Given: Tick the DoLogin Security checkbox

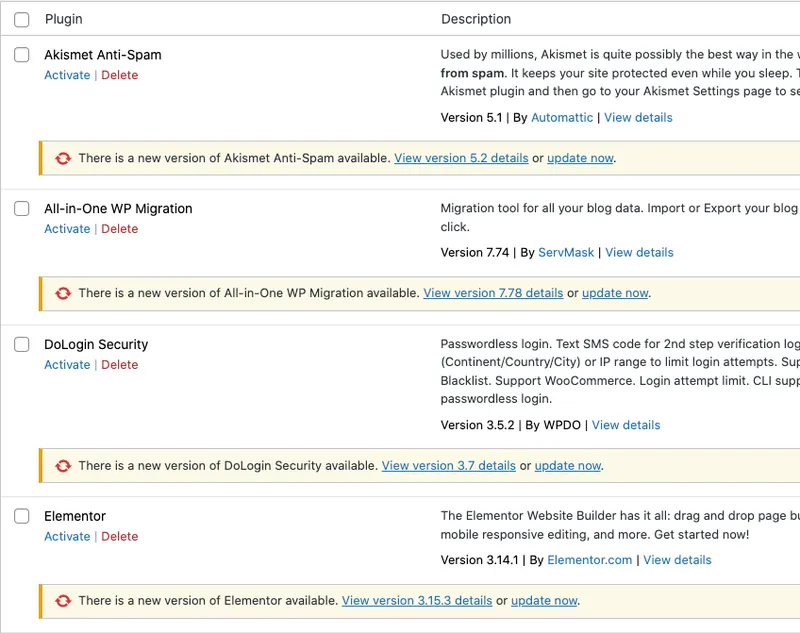Looking at the screenshot, I should tap(21, 345).
